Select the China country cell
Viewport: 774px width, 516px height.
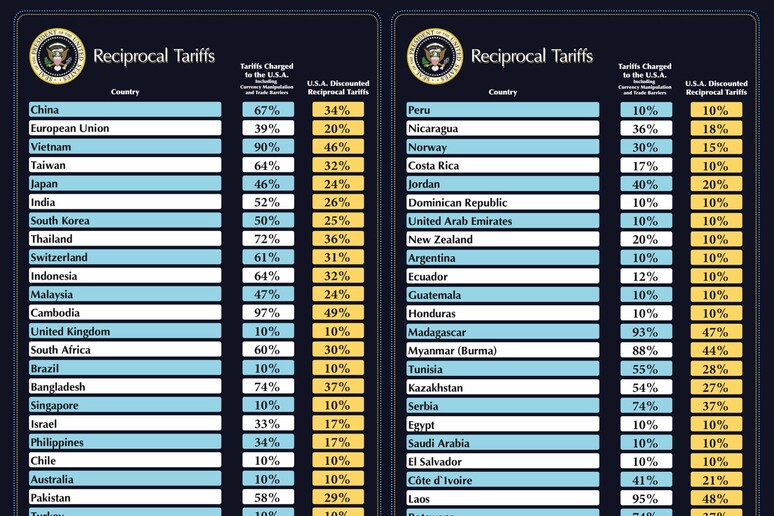(x=125, y=110)
